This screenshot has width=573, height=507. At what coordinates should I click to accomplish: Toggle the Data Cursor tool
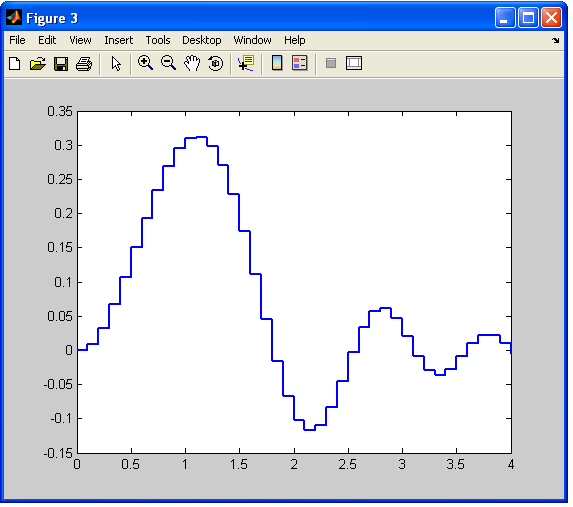(246, 63)
